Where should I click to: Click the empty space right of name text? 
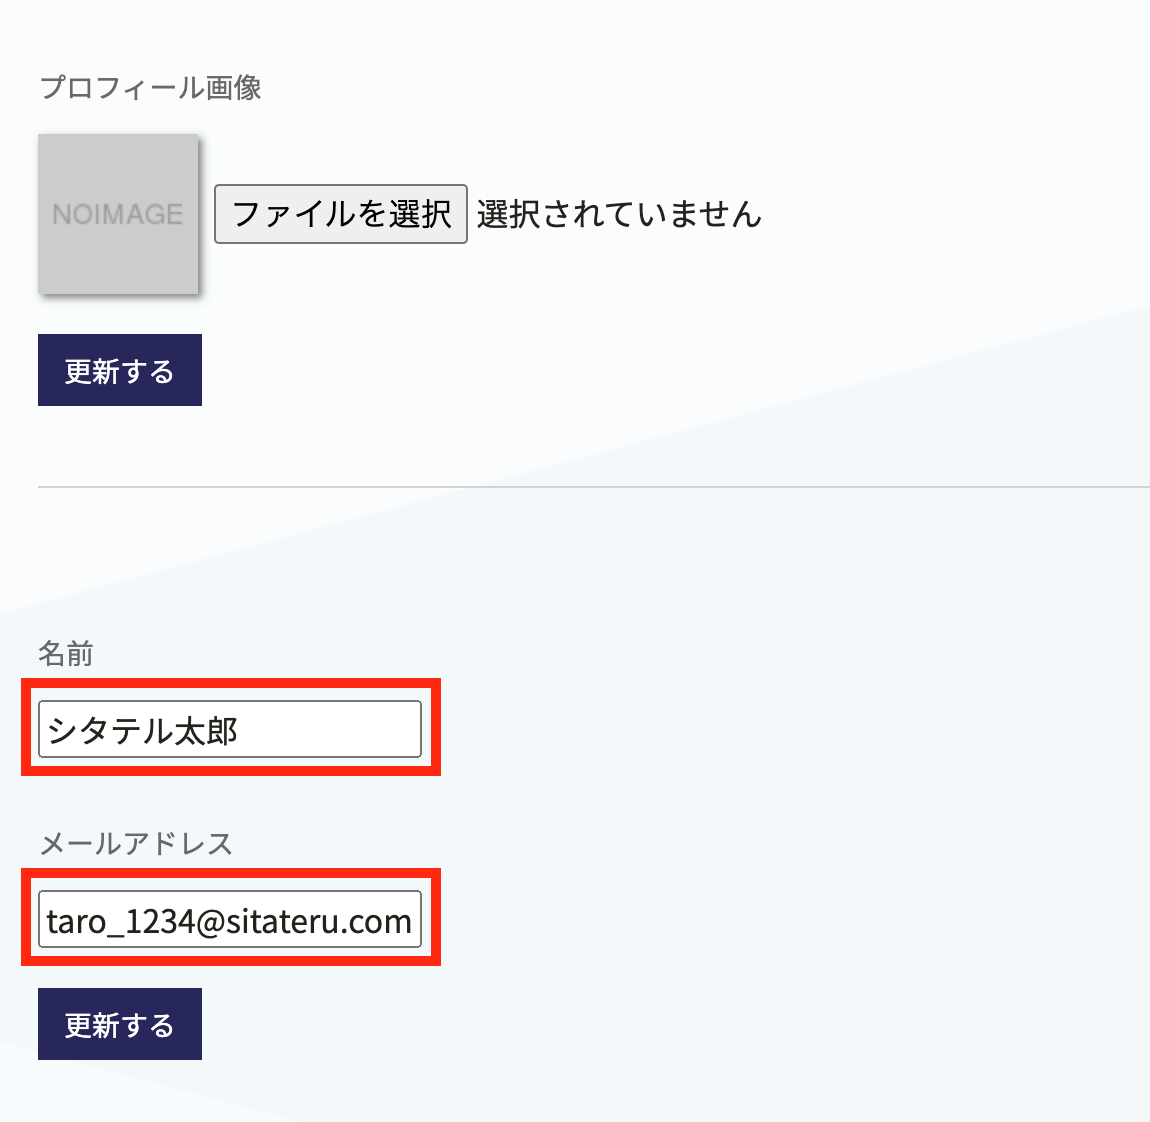coord(330,729)
